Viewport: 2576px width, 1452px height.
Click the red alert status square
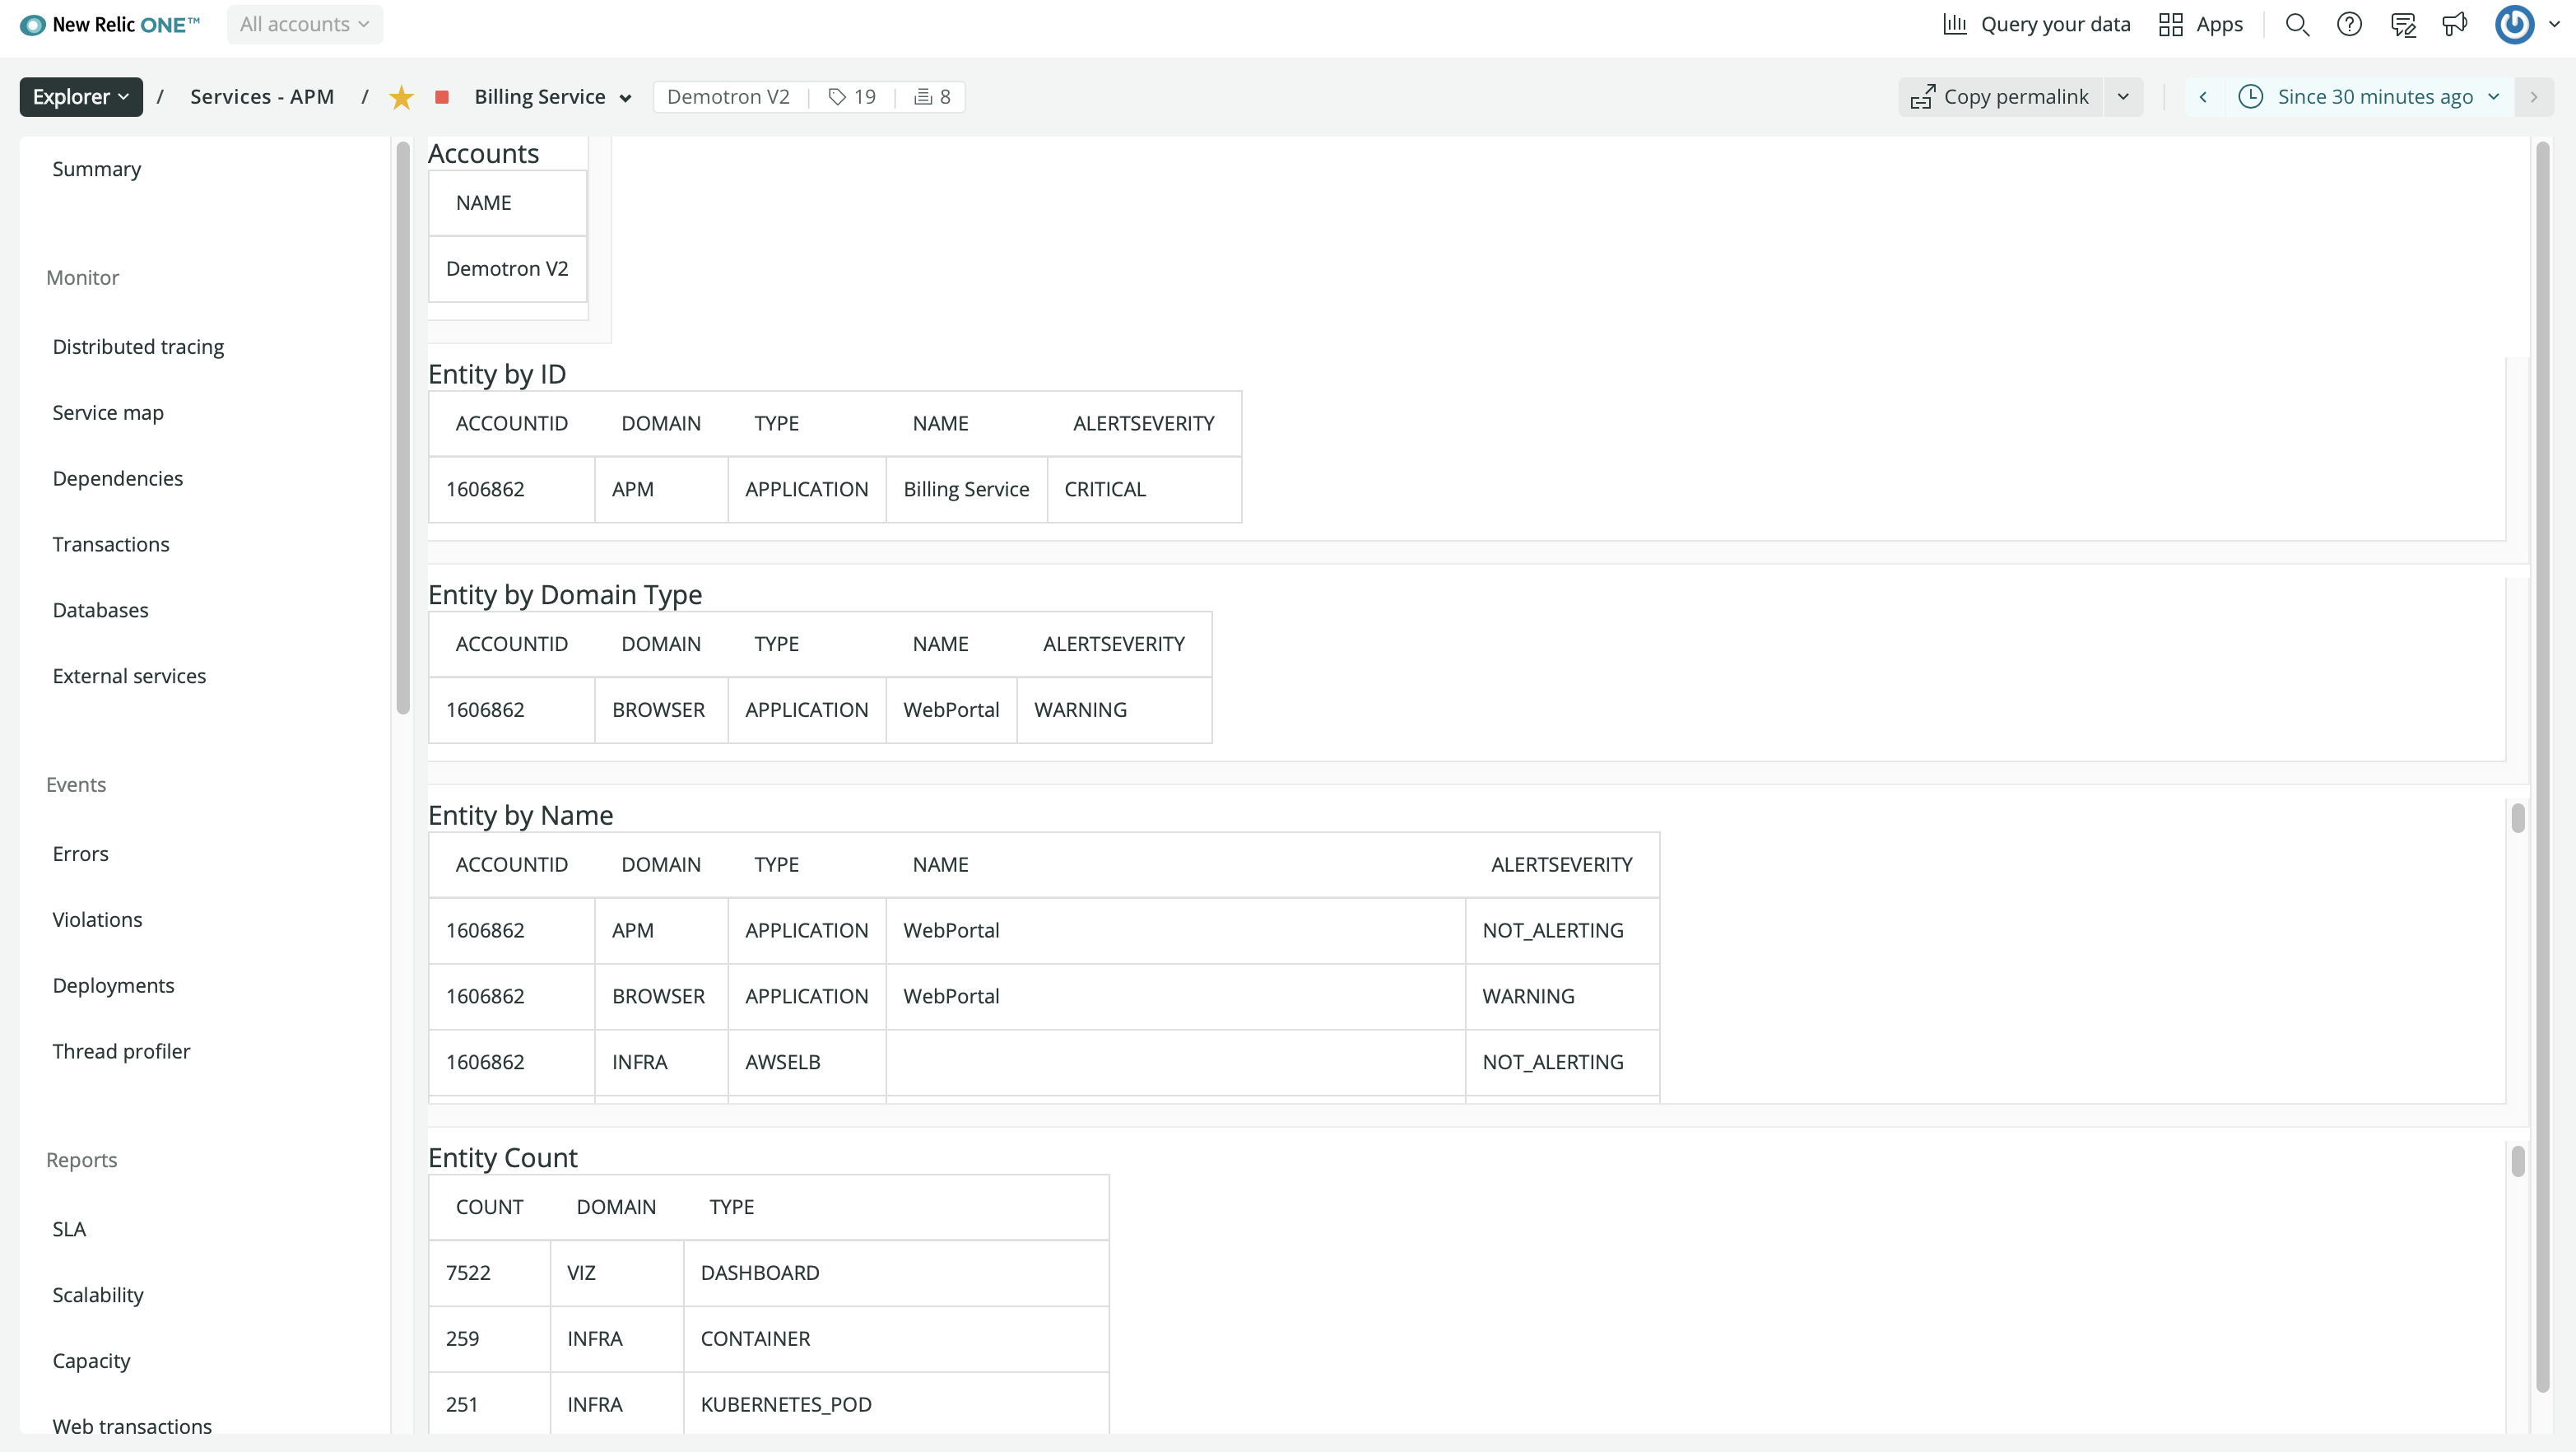tap(442, 97)
